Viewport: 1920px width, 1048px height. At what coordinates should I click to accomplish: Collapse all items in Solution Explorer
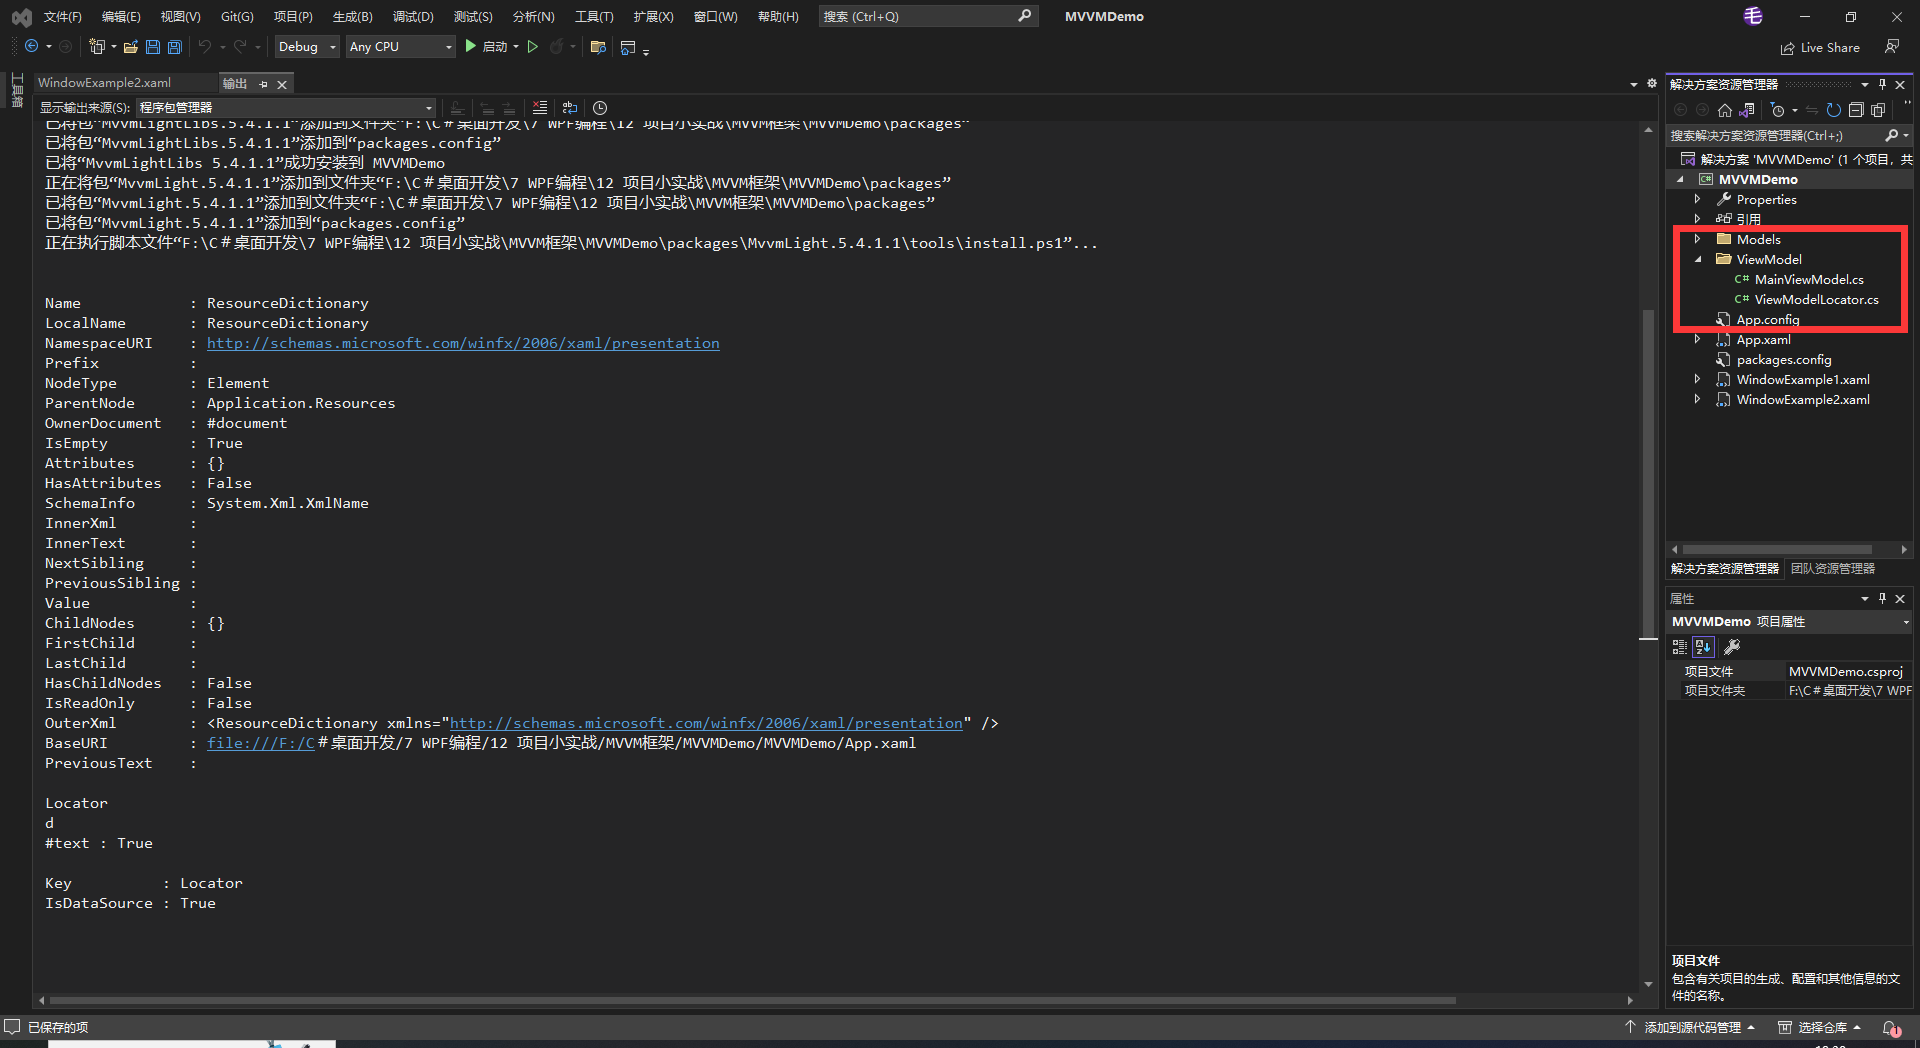(1856, 110)
